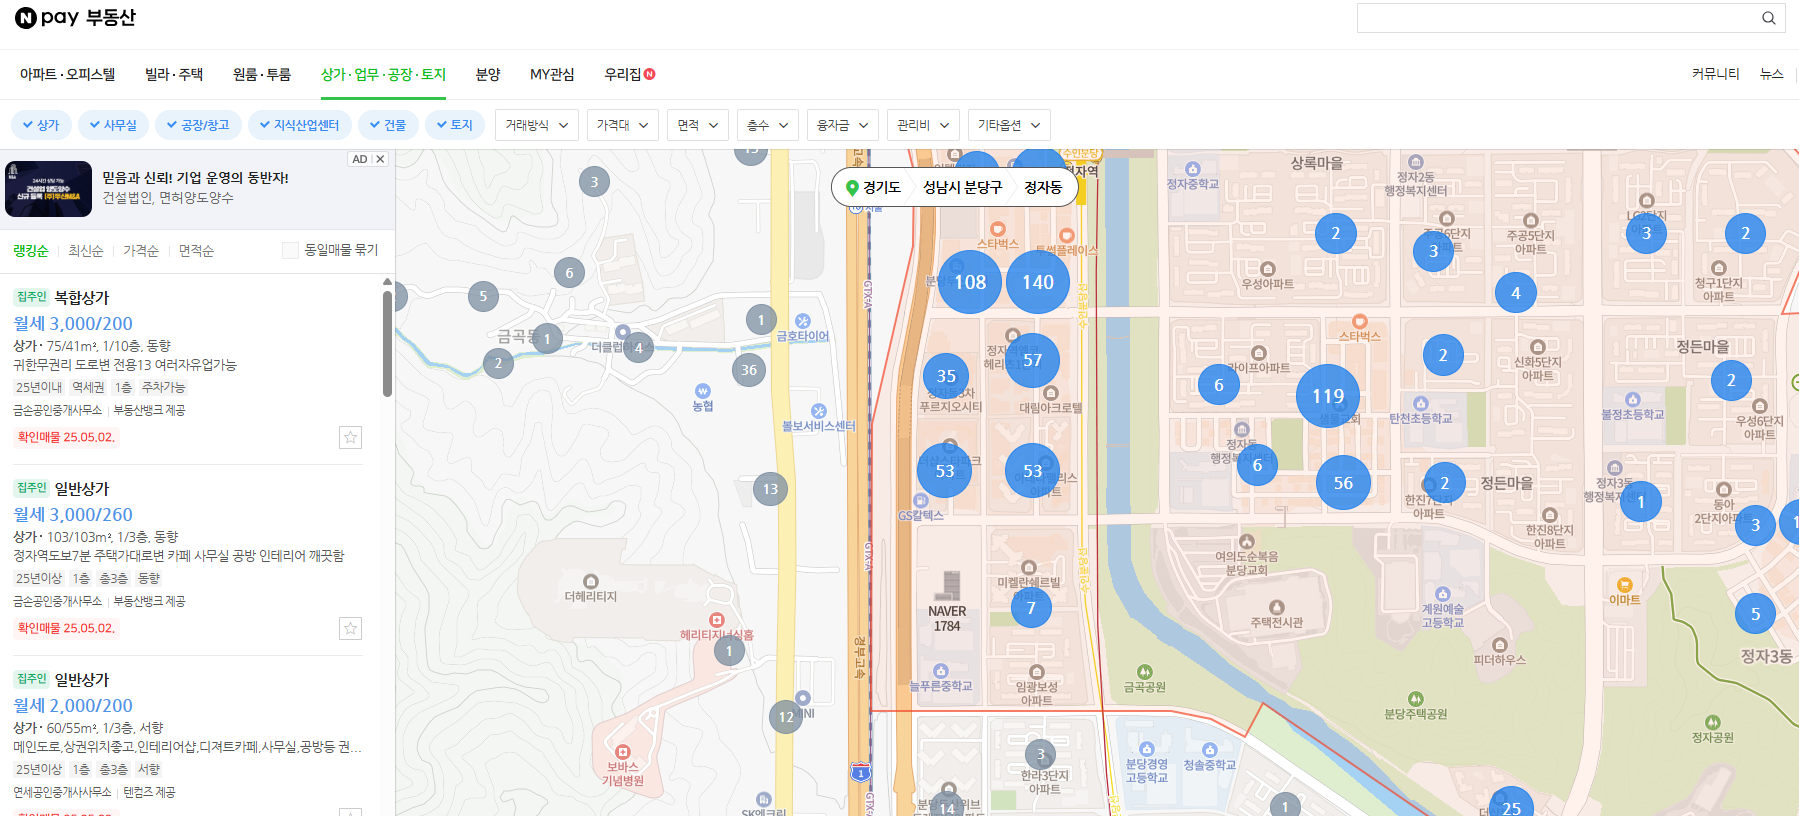Toggle the 공장/창고 filter chip
This screenshot has height=816, width=1799.
pyautogui.click(x=198, y=125)
